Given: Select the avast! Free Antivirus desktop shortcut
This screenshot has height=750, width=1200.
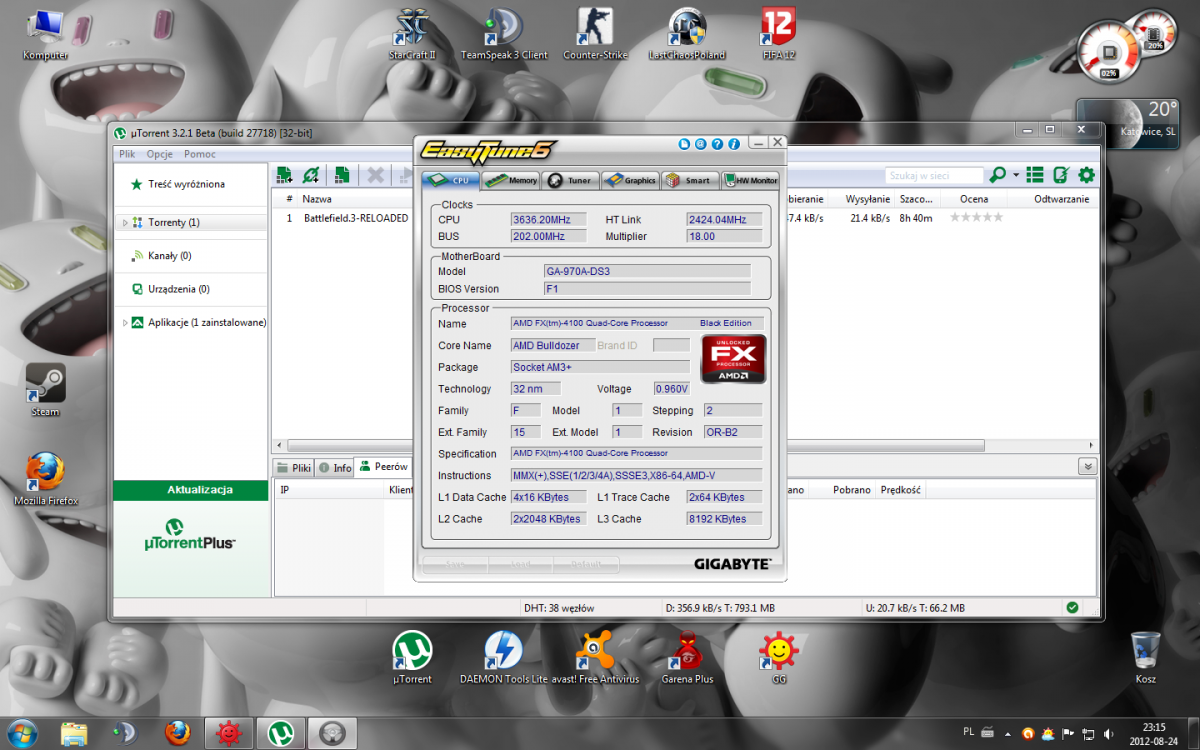Looking at the screenshot, I should 594,657.
